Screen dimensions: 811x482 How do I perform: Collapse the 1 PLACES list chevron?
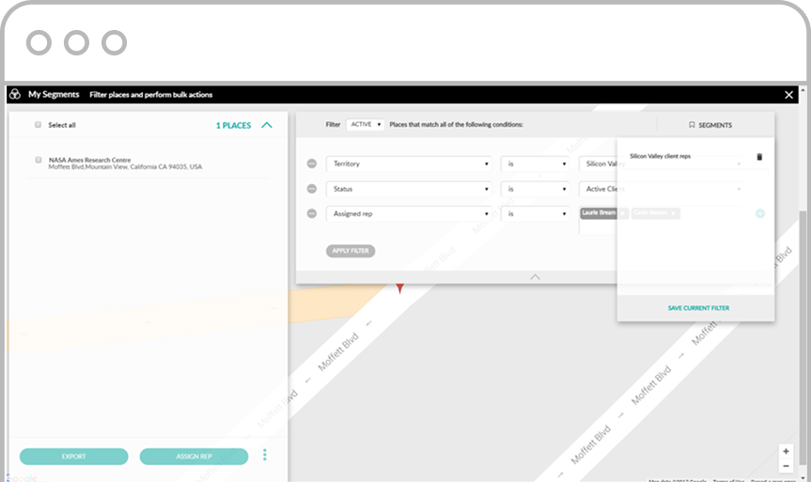(x=266, y=125)
